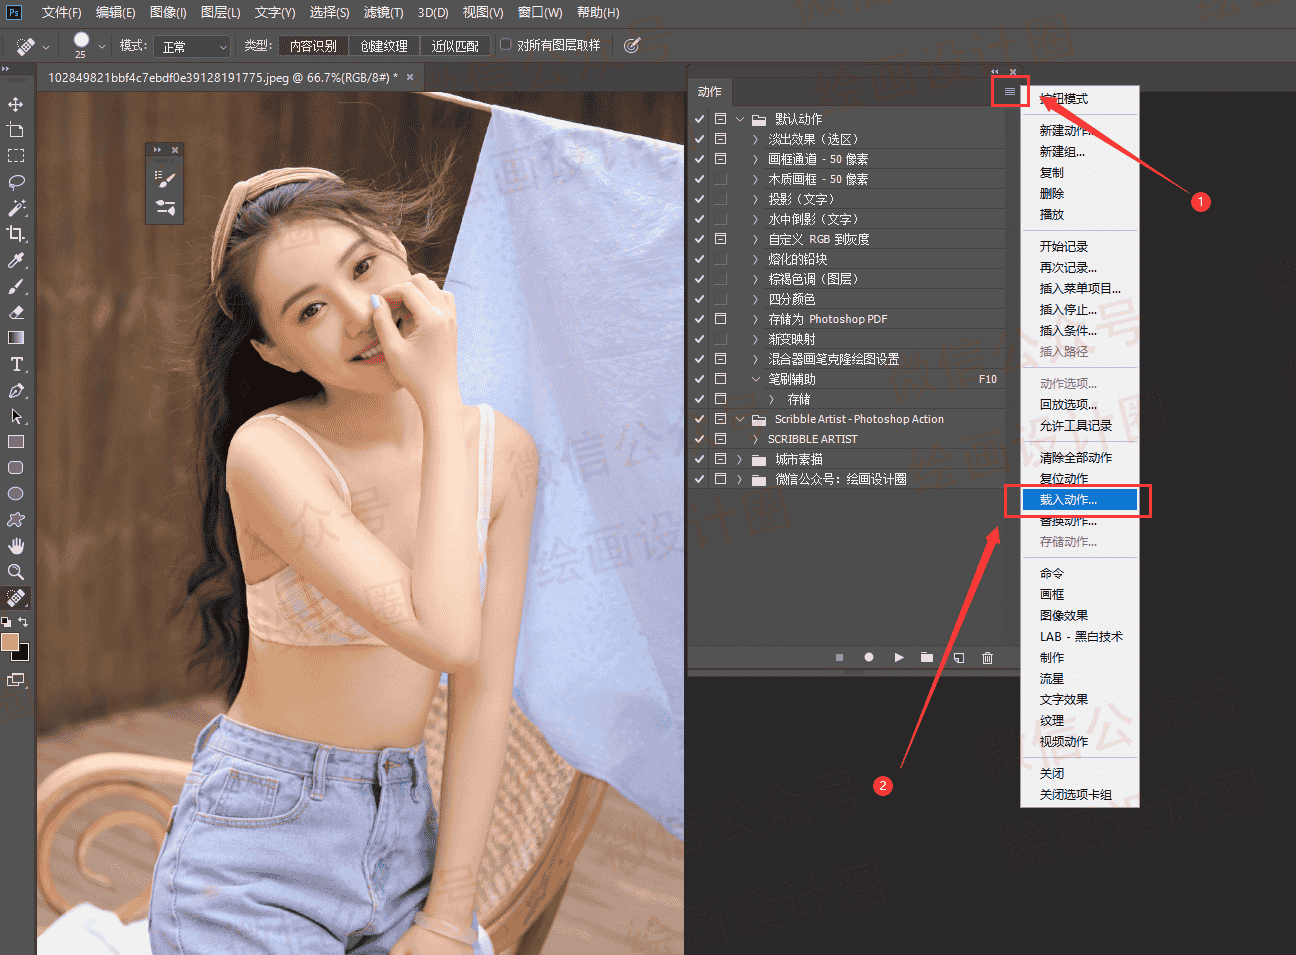The image size is (1296, 955).
Task: Play the selected action
Action: [x=899, y=657]
